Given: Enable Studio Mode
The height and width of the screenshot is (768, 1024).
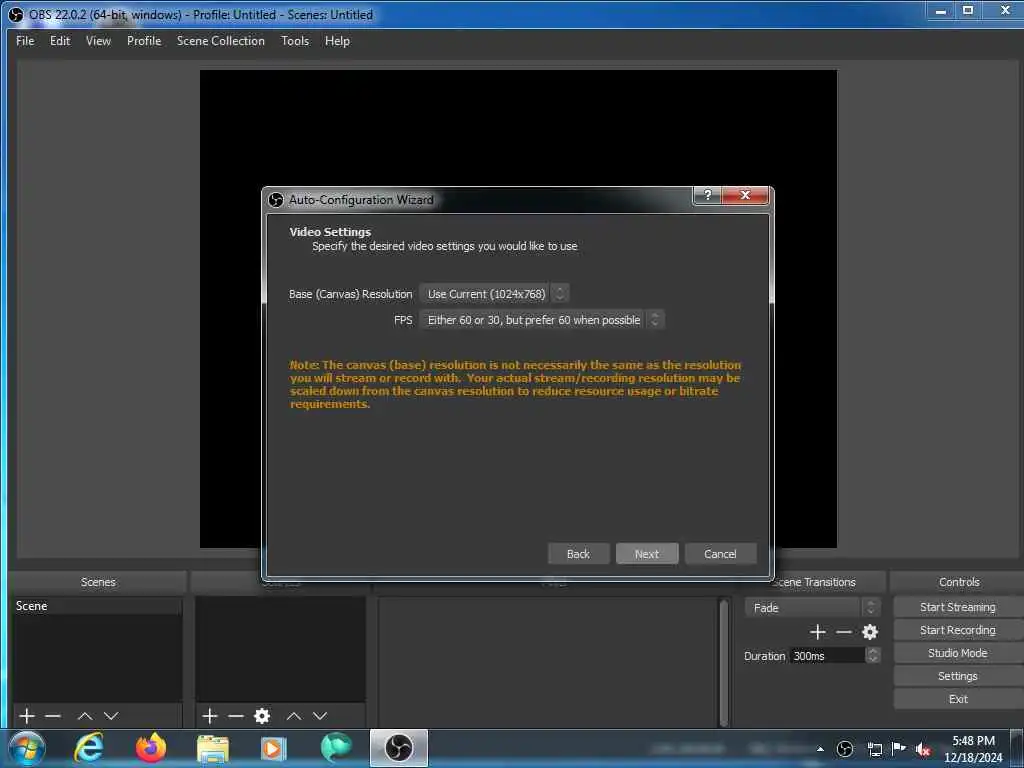Looking at the screenshot, I should tap(958, 653).
